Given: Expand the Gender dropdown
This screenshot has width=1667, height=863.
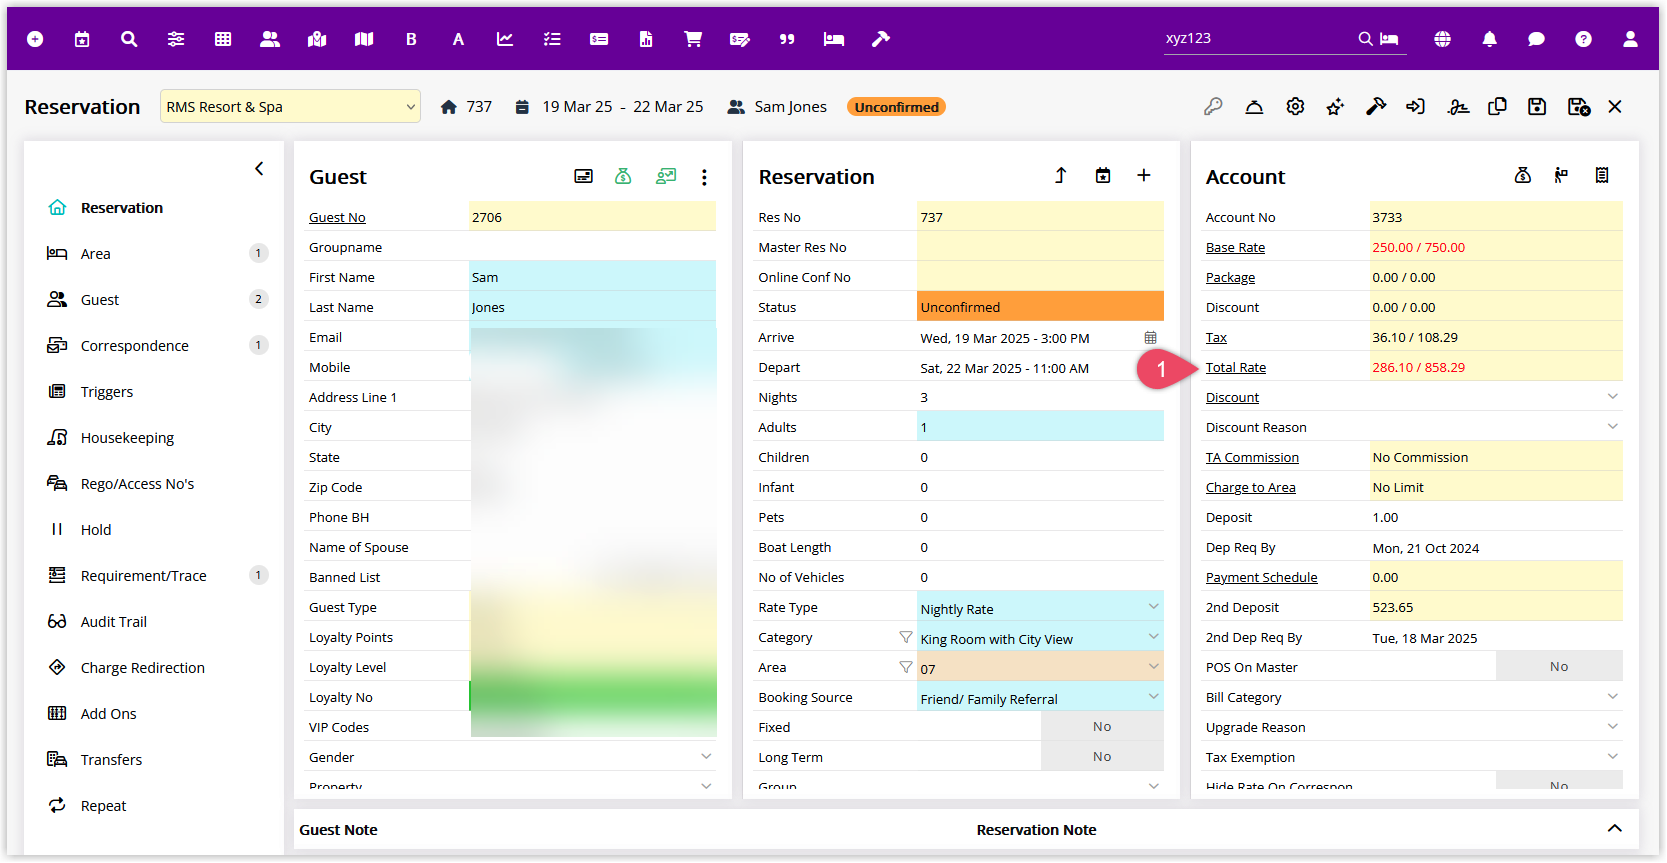Looking at the screenshot, I should (706, 757).
